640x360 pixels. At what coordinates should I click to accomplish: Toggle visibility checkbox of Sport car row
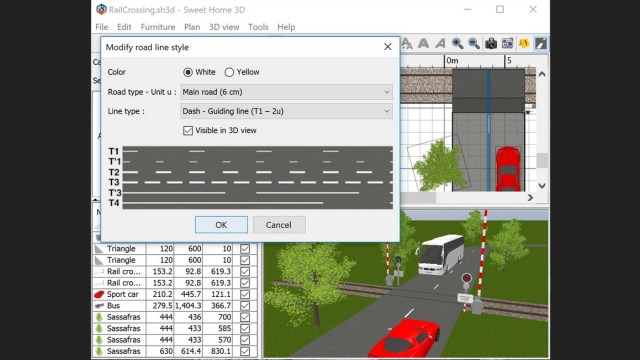[245, 294]
